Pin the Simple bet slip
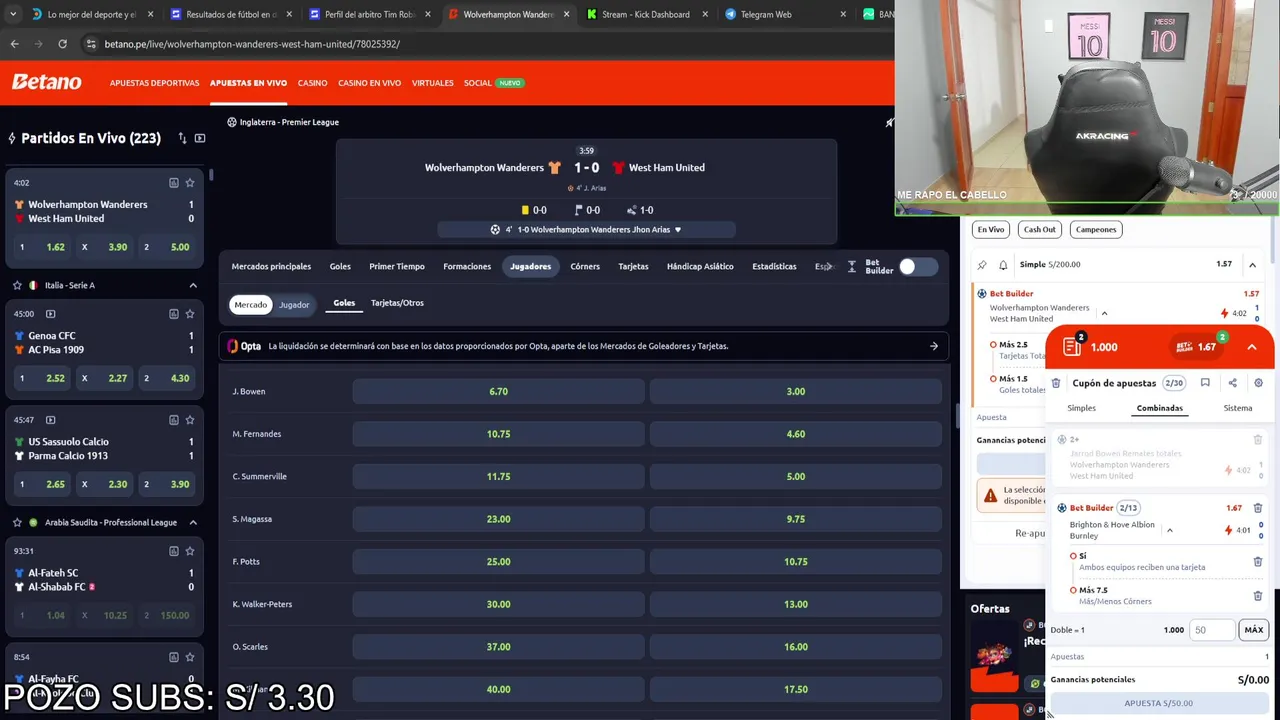The width and height of the screenshot is (1280, 720). click(x=982, y=265)
